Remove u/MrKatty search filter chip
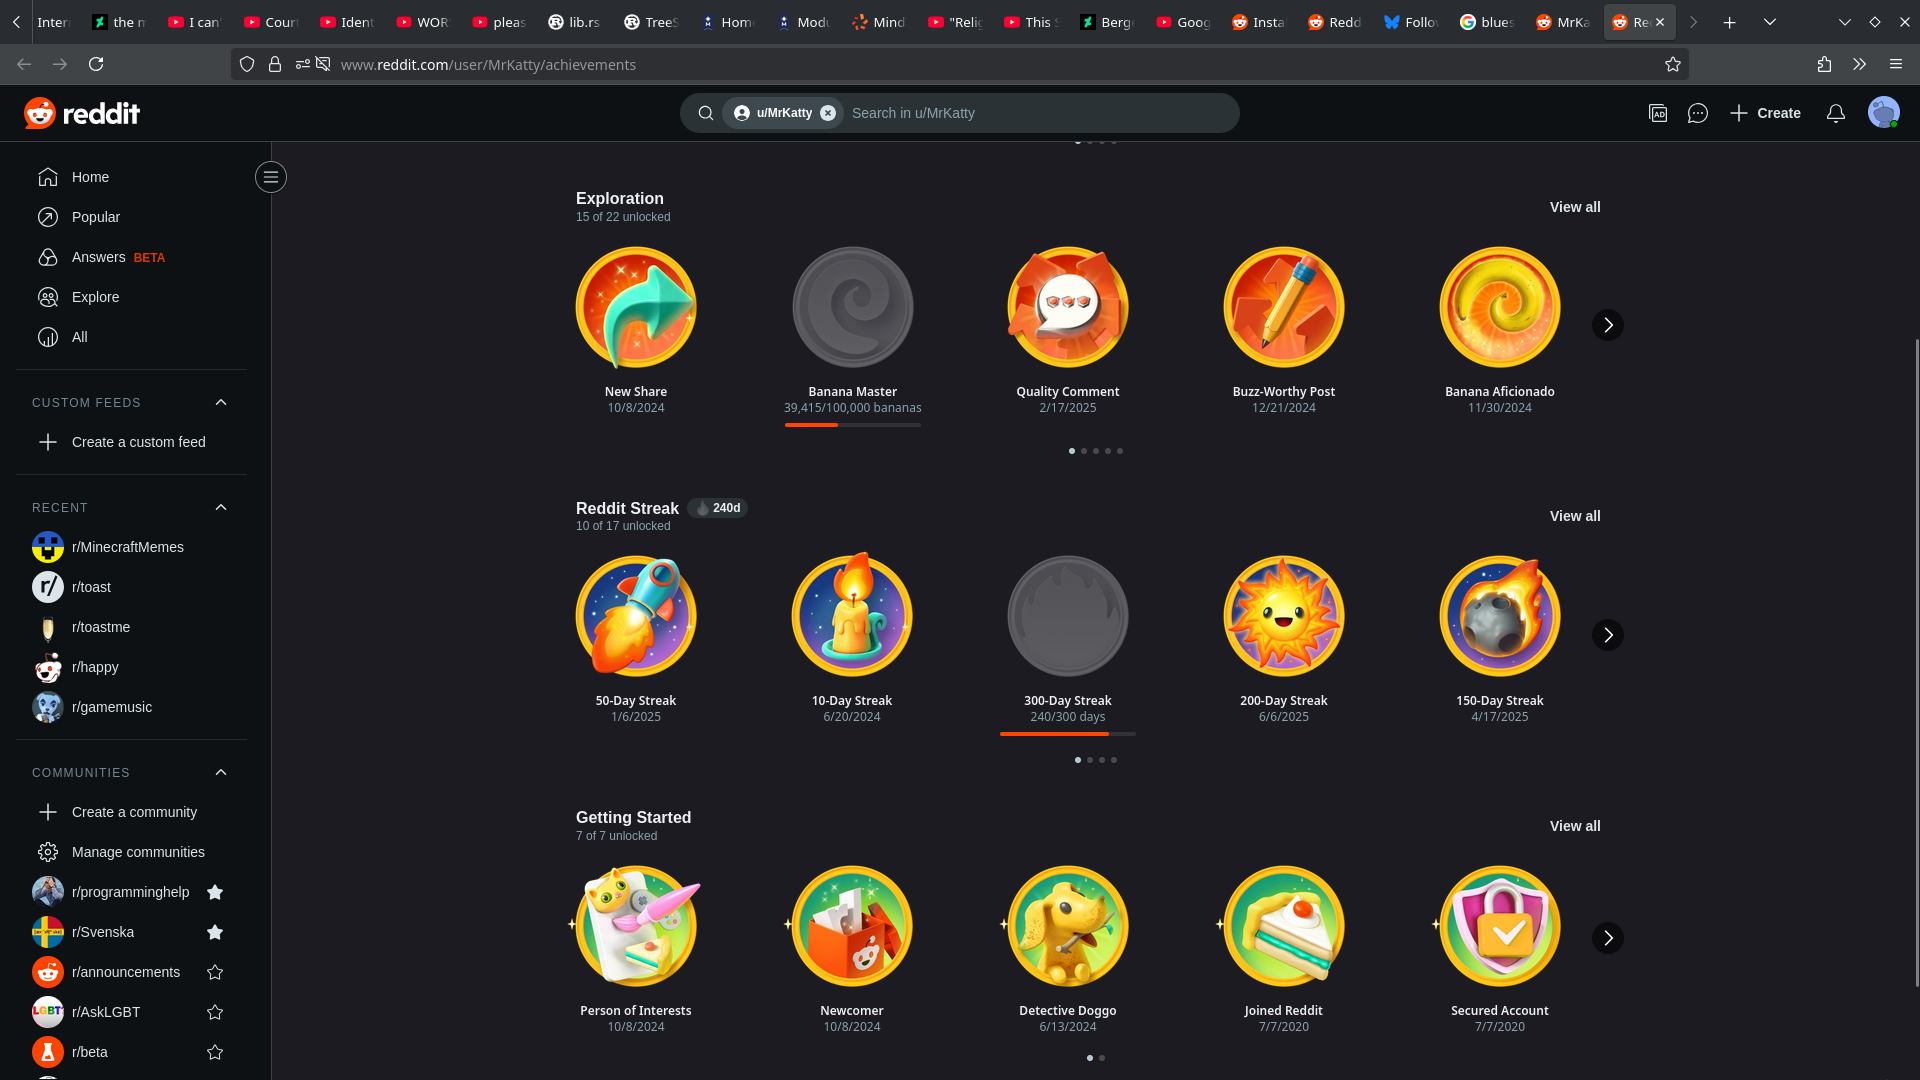 pos(828,113)
